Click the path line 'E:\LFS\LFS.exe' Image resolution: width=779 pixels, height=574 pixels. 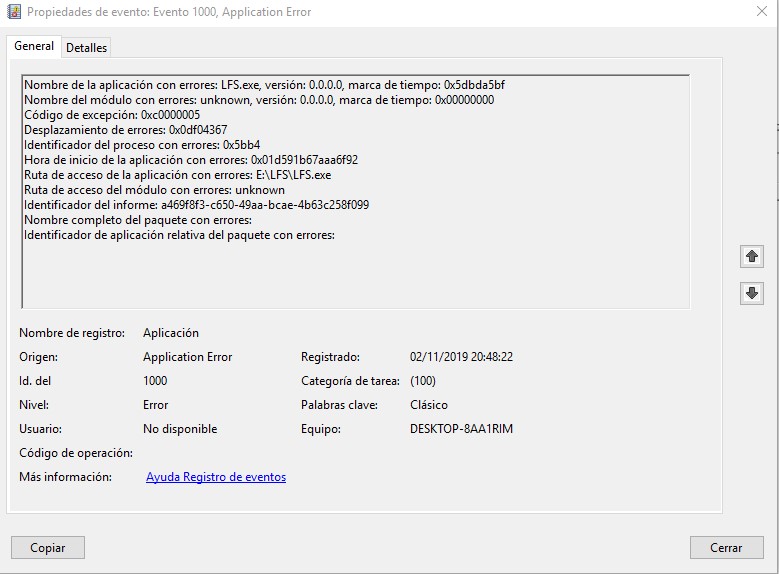pyautogui.click(x=178, y=175)
